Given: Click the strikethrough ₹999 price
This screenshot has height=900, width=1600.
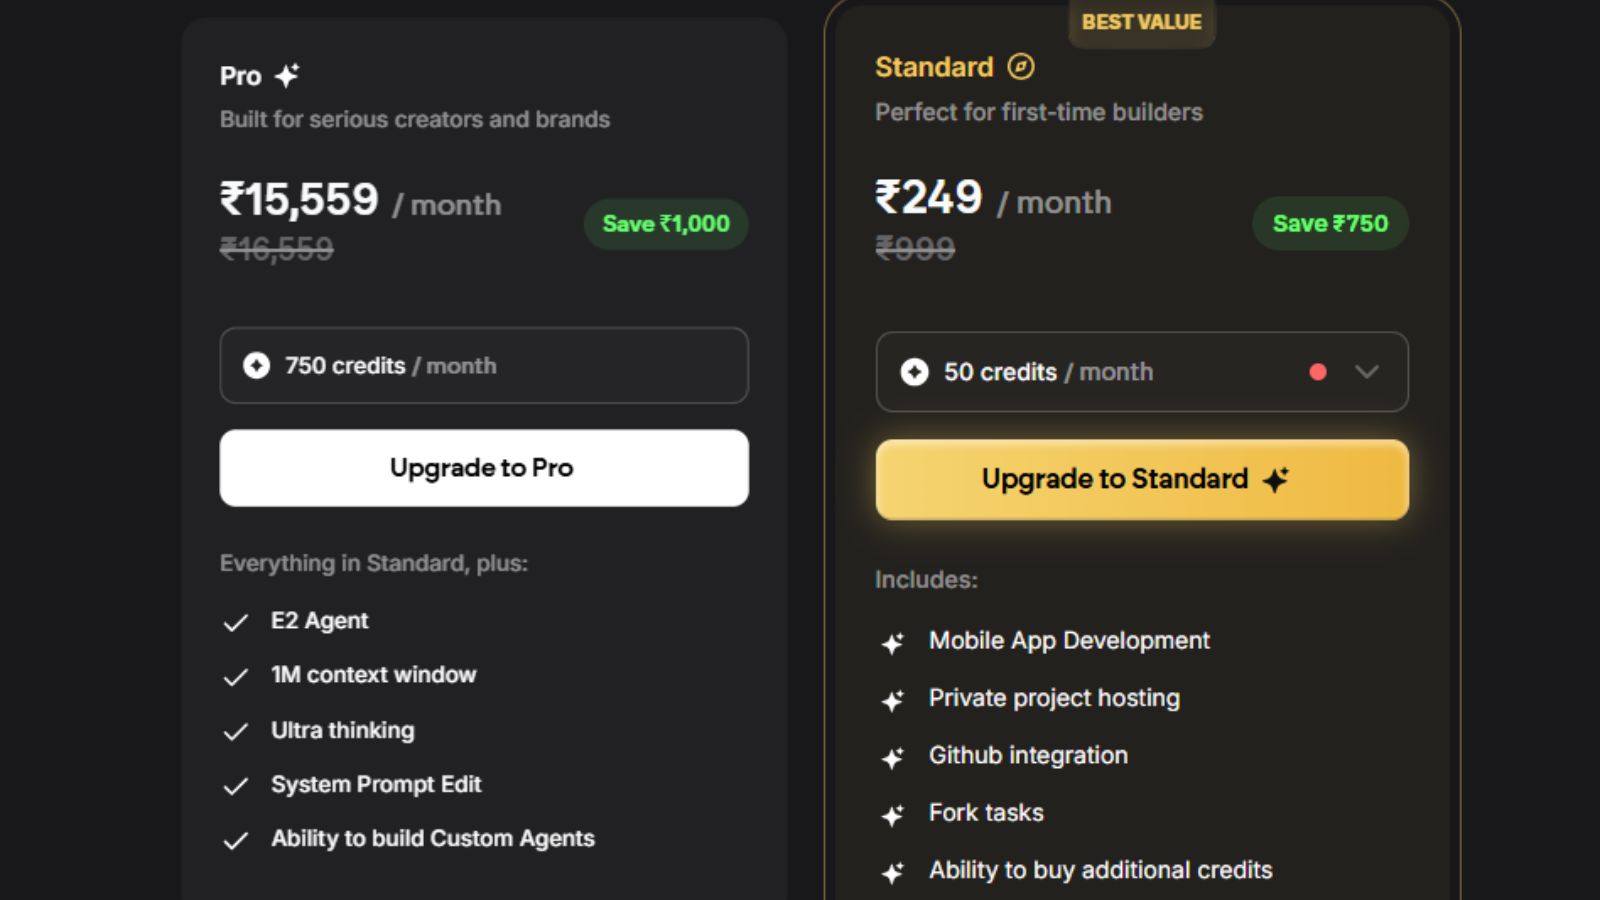Looking at the screenshot, I should 915,249.
